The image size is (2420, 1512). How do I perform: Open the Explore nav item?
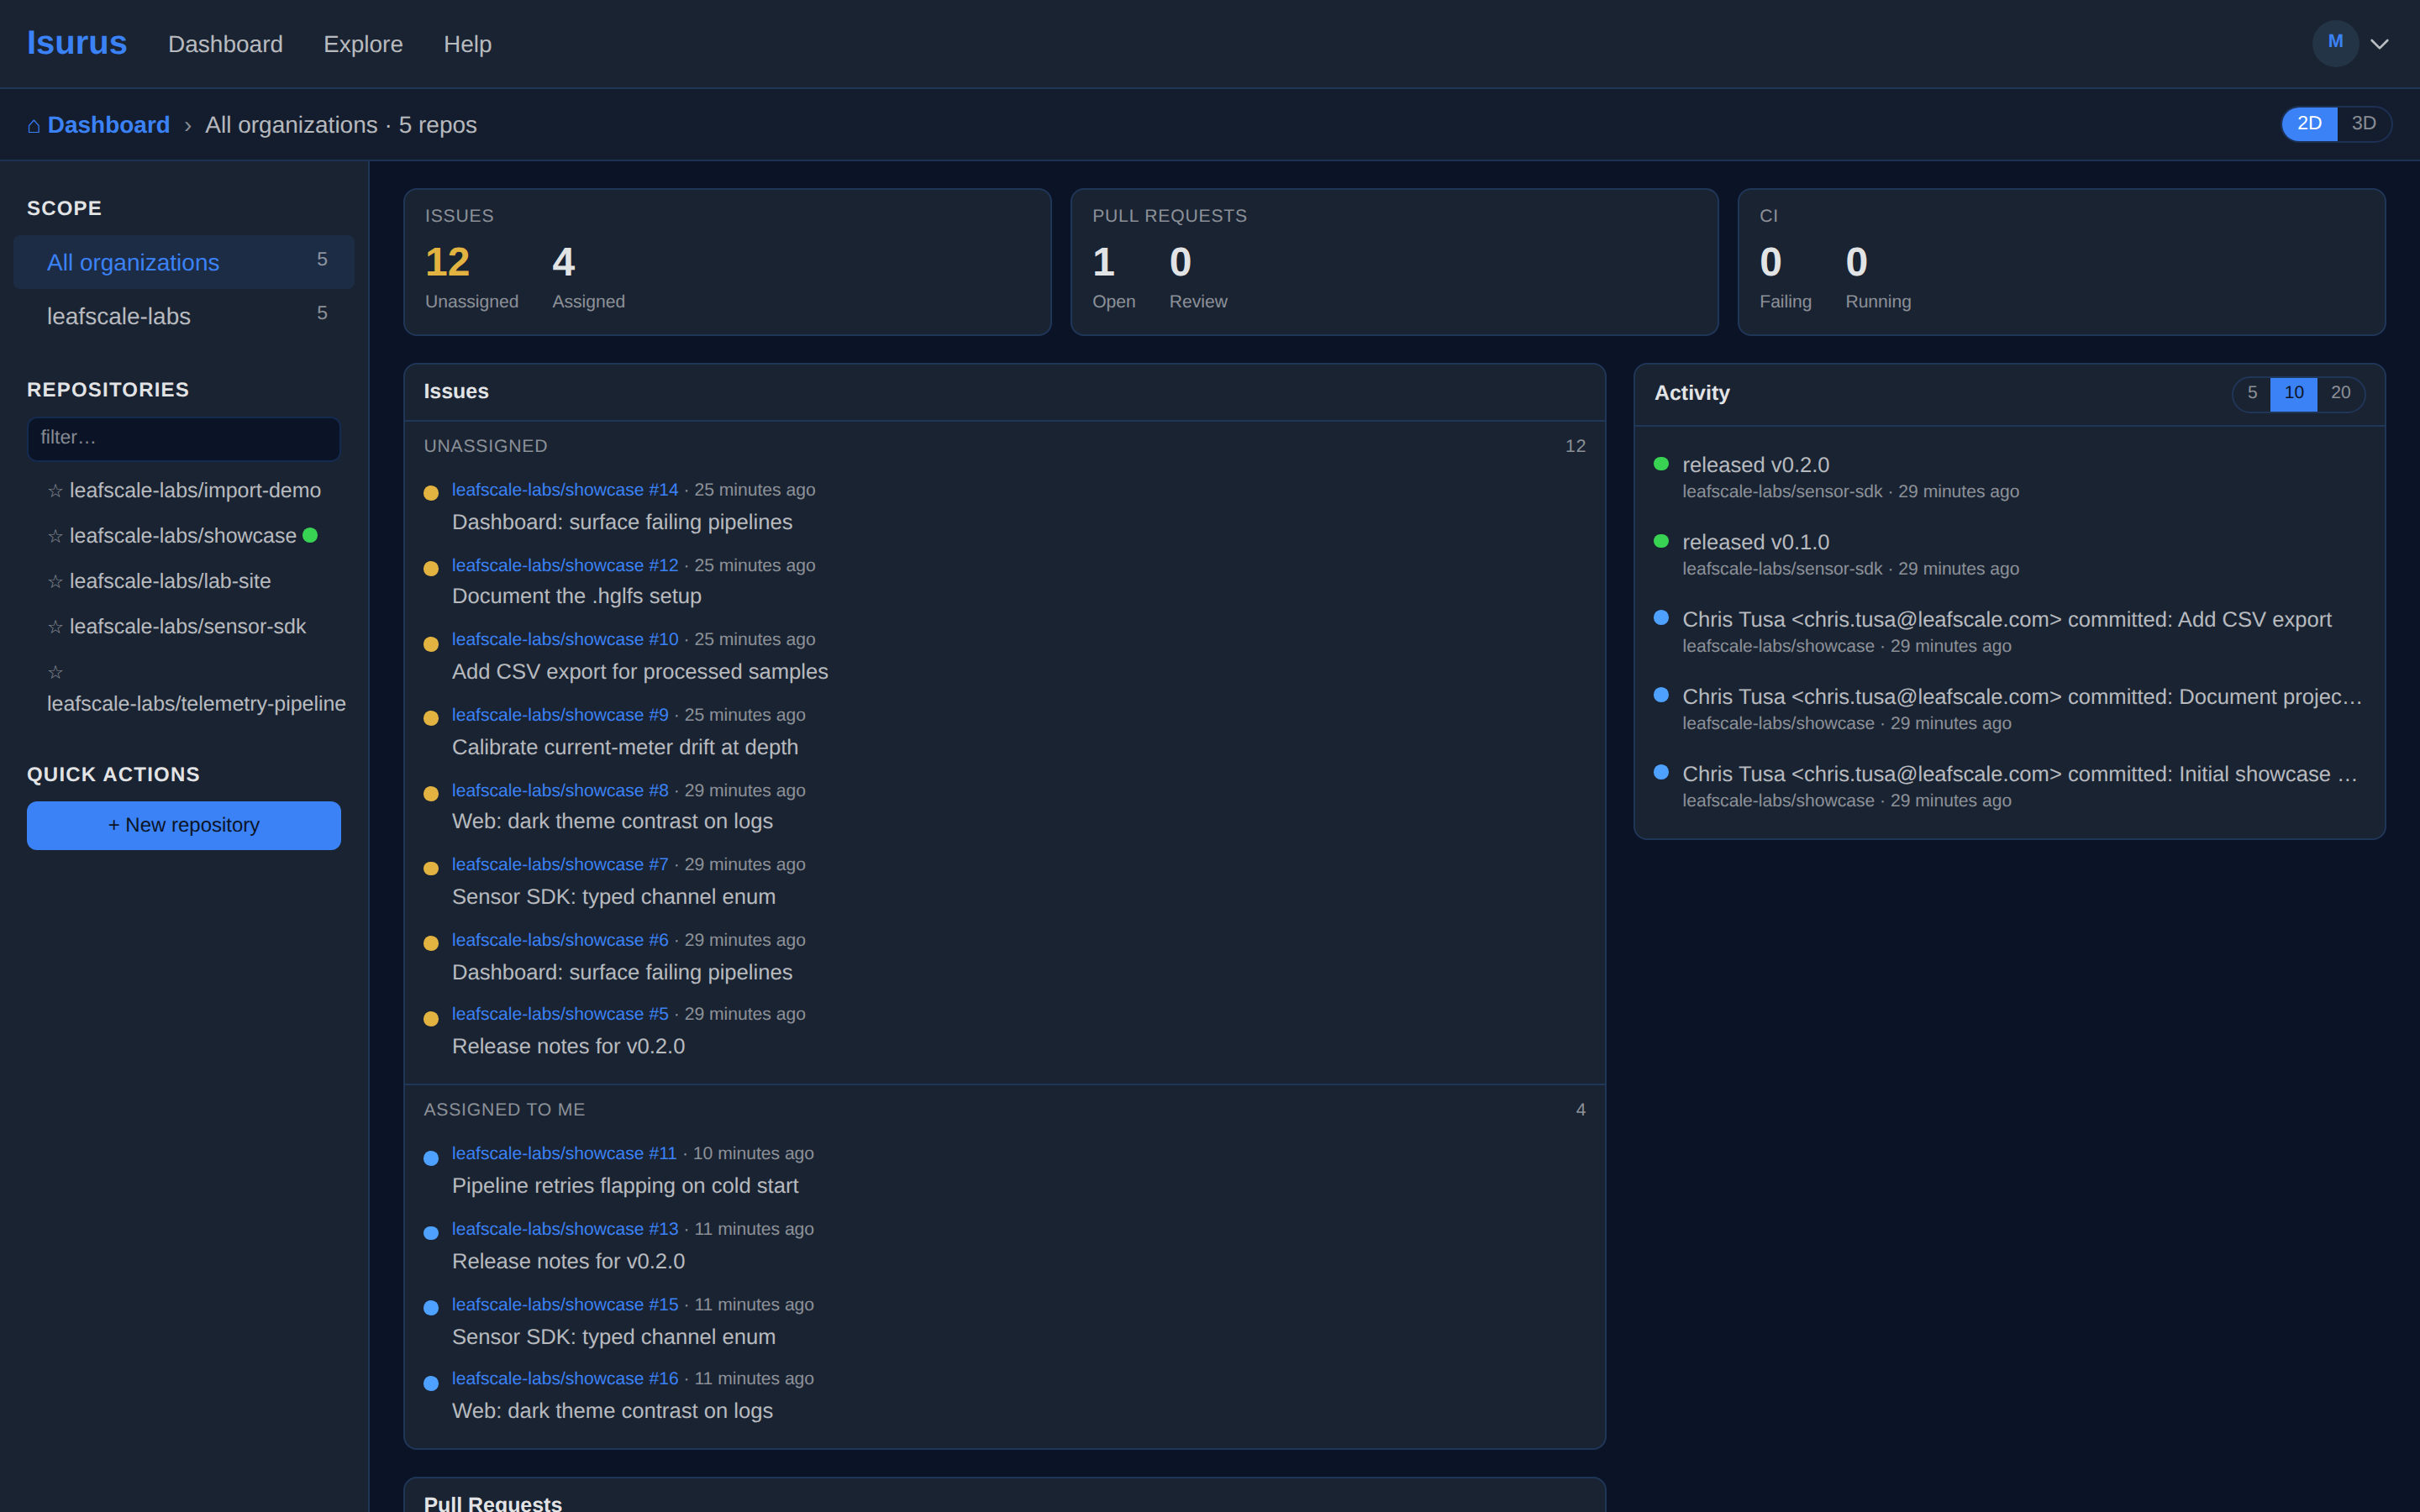(363, 44)
